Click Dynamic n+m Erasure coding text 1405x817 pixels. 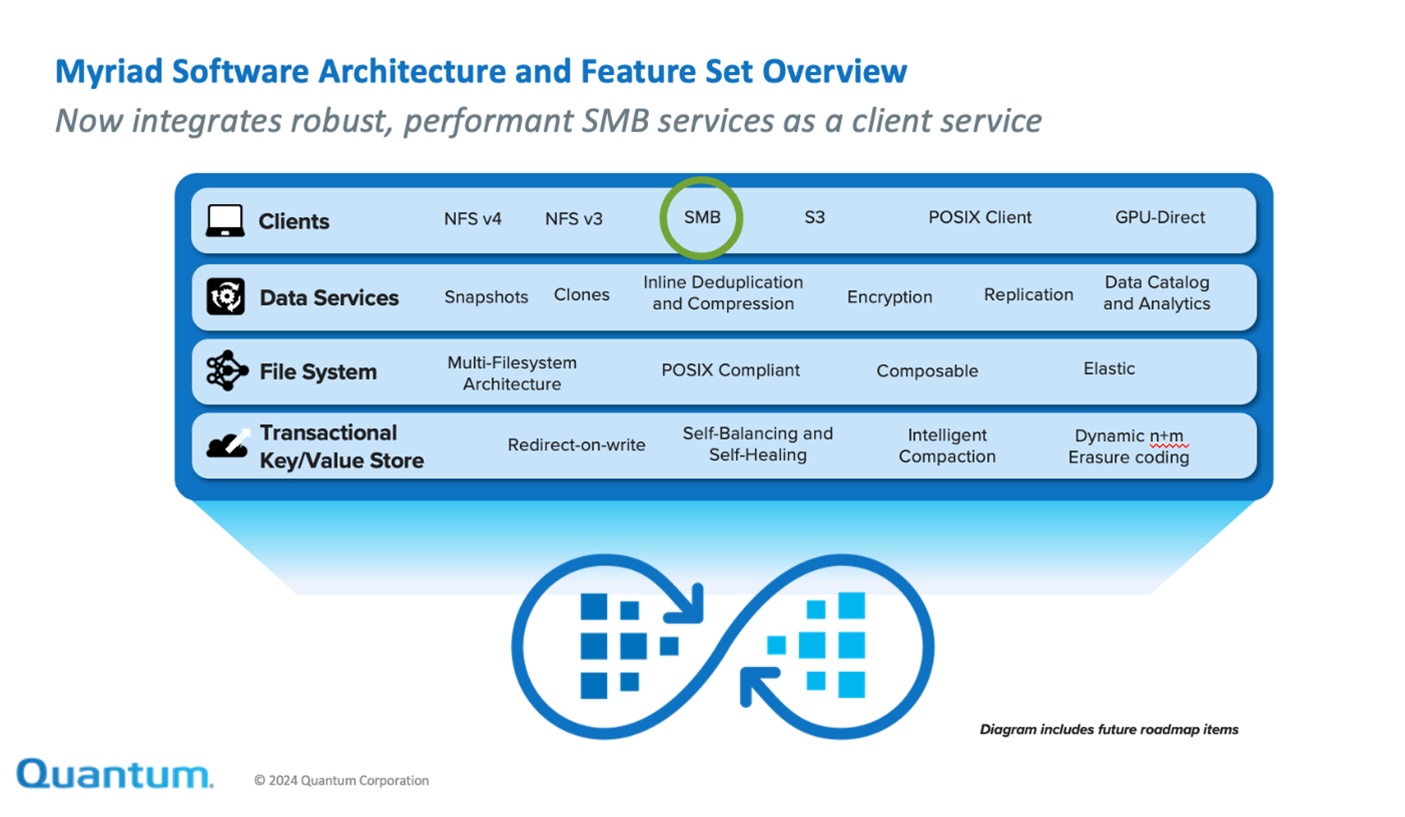tap(1129, 447)
